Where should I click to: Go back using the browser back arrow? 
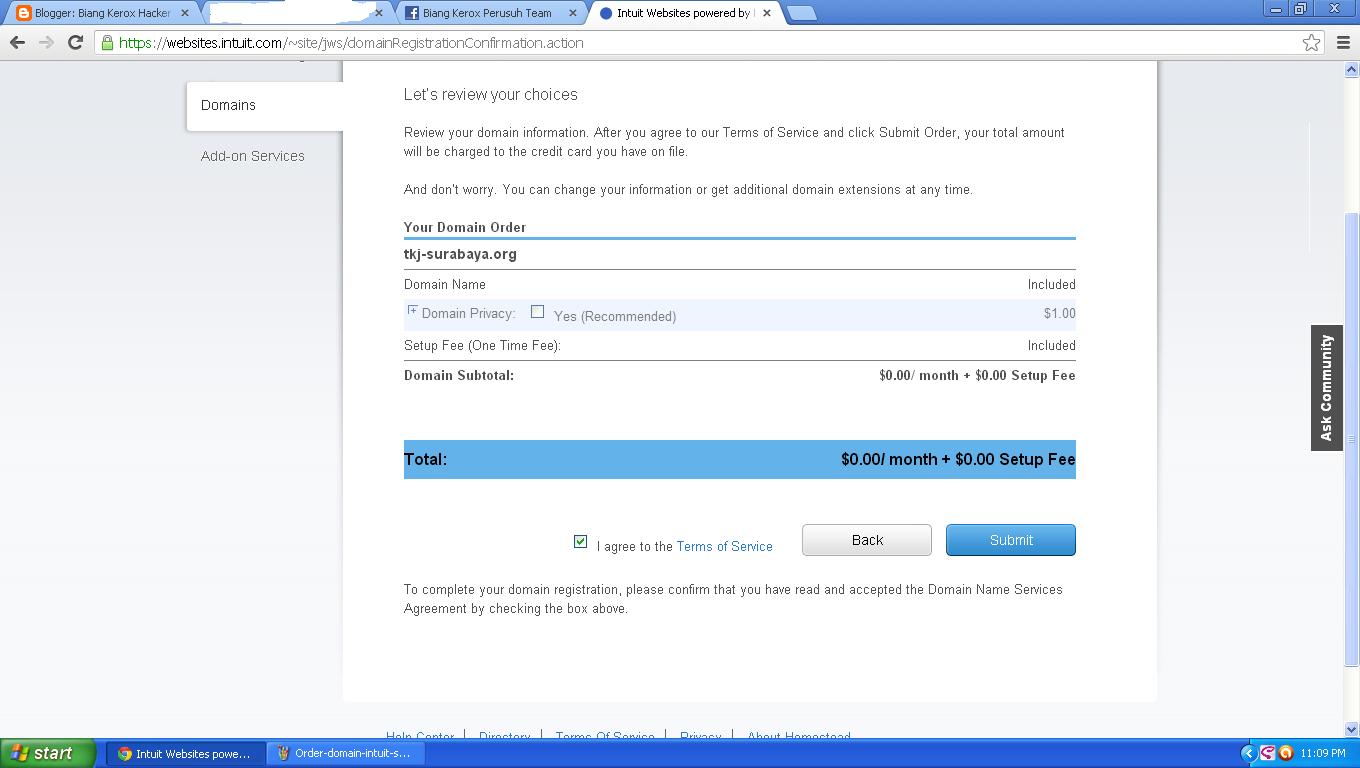tap(17, 42)
